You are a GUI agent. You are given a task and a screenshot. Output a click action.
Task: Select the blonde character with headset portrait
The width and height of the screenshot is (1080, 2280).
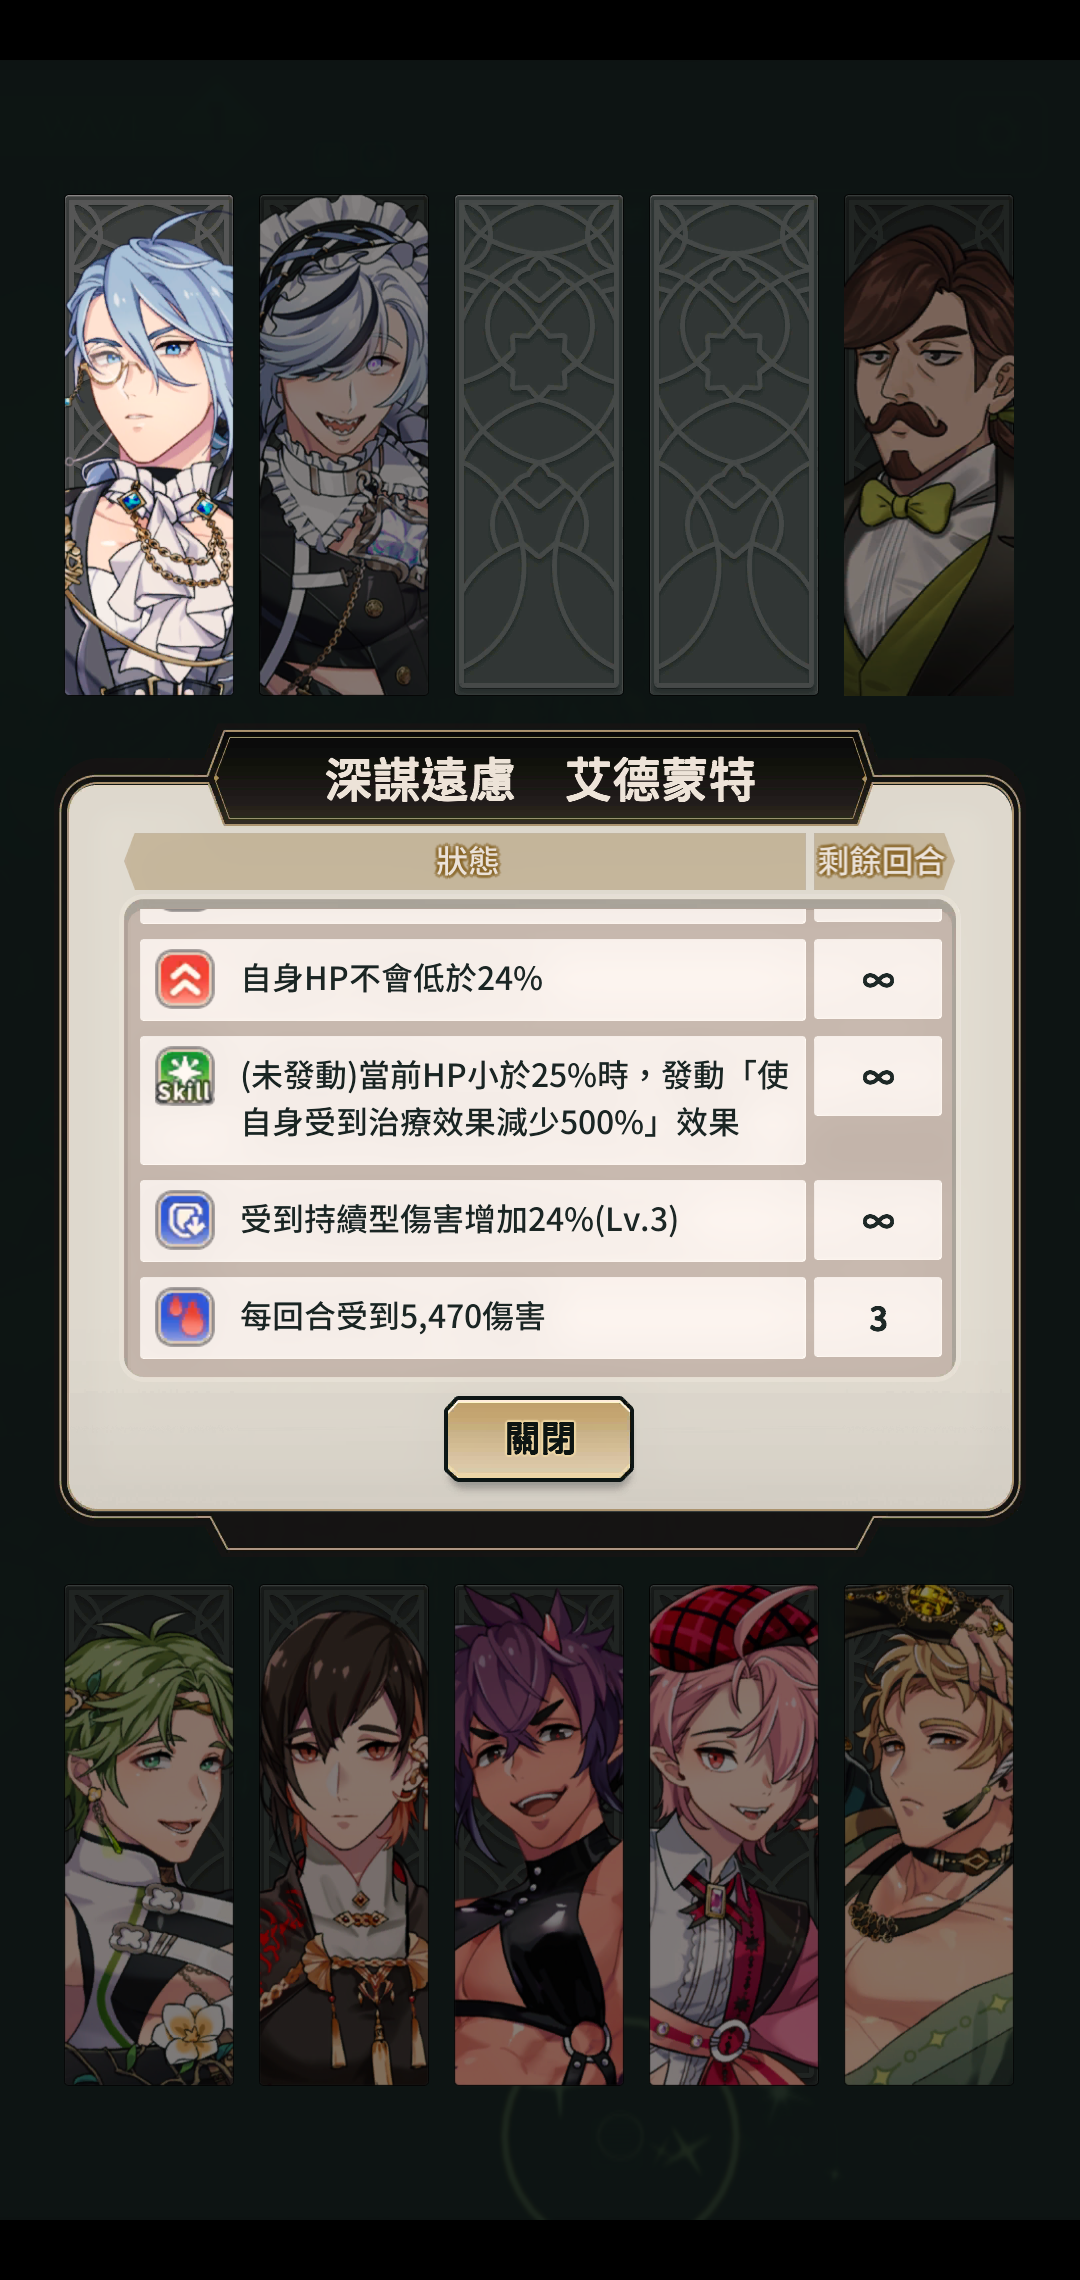[929, 1835]
